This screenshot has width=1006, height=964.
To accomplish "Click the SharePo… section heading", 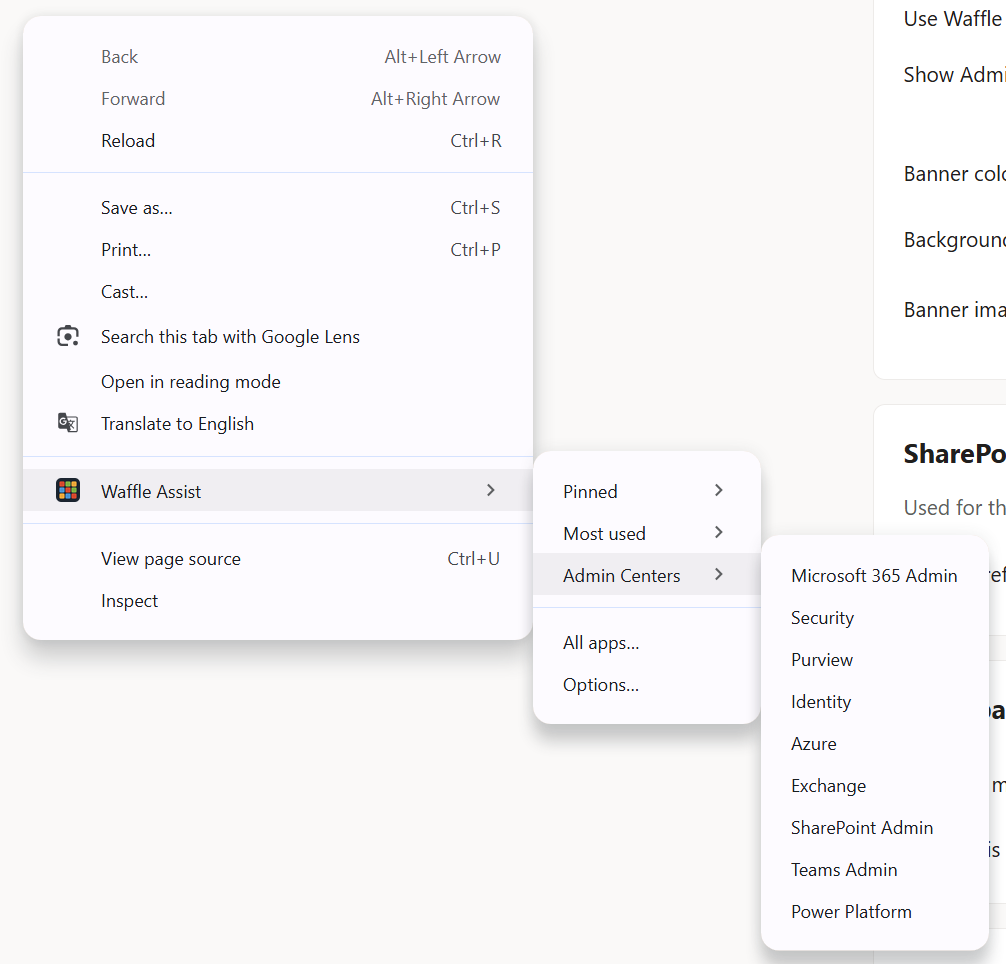I will [954, 454].
